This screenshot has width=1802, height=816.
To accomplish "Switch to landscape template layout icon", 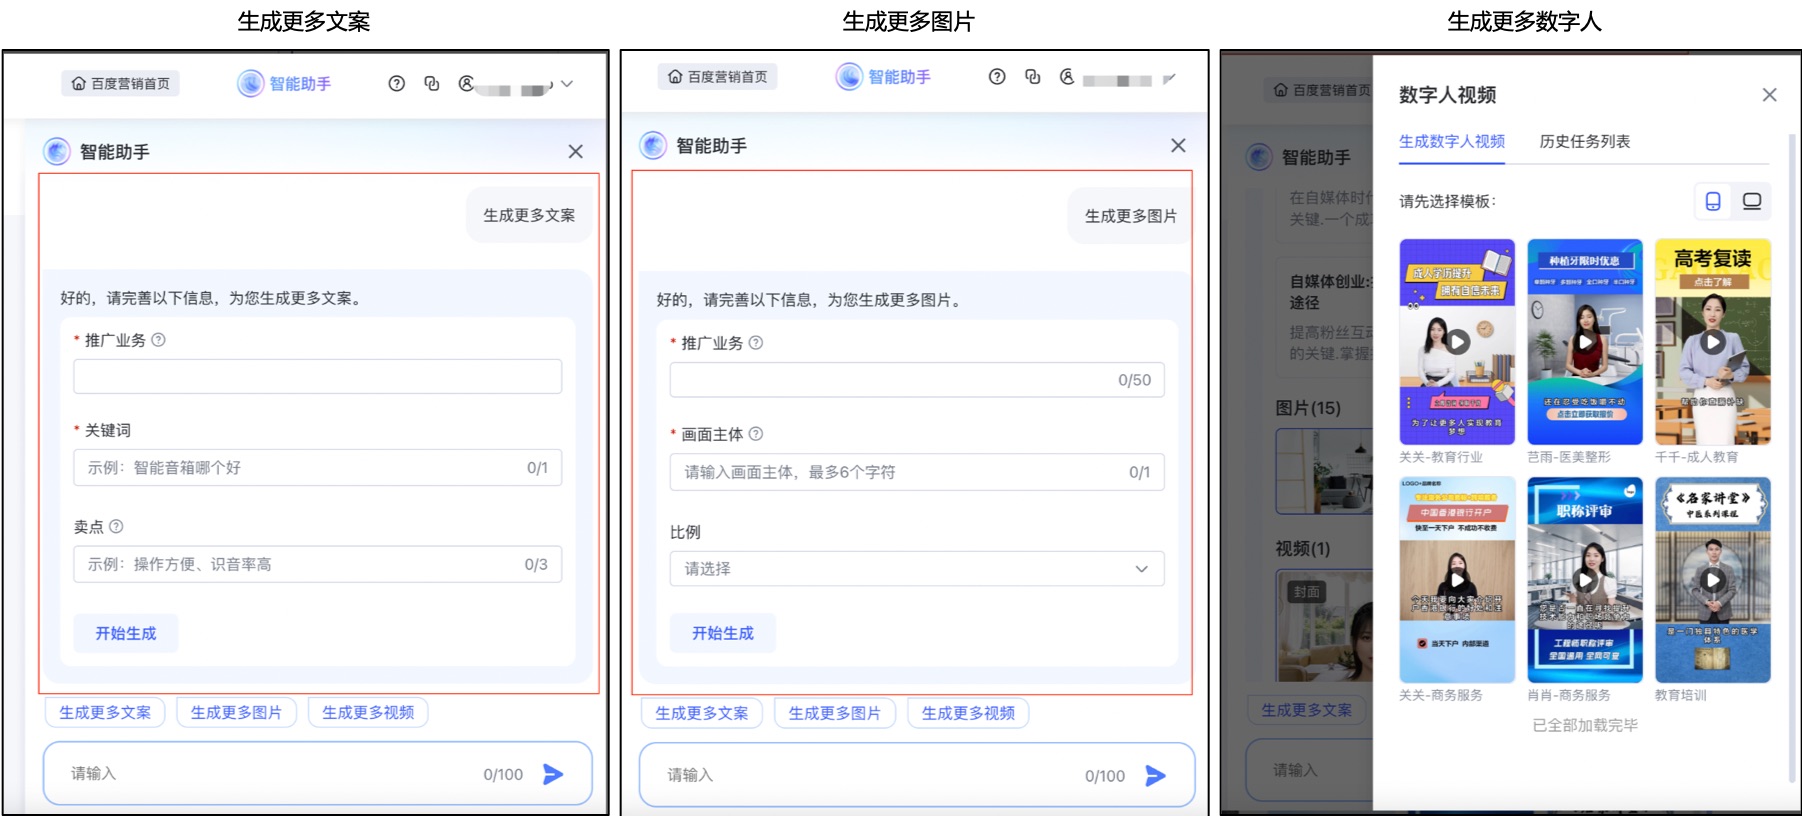I will click(x=1751, y=201).
